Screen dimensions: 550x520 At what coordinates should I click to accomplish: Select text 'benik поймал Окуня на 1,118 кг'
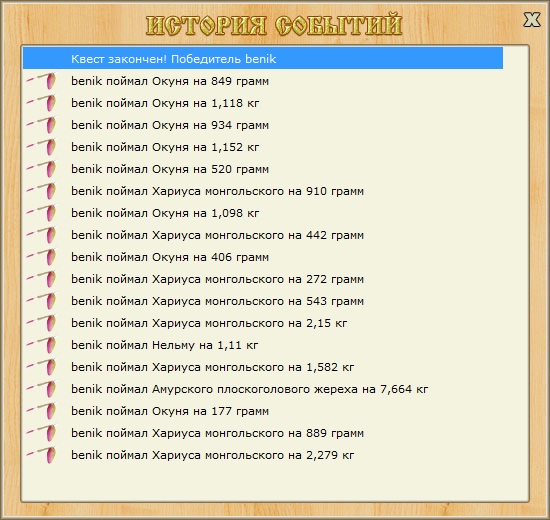click(x=165, y=104)
